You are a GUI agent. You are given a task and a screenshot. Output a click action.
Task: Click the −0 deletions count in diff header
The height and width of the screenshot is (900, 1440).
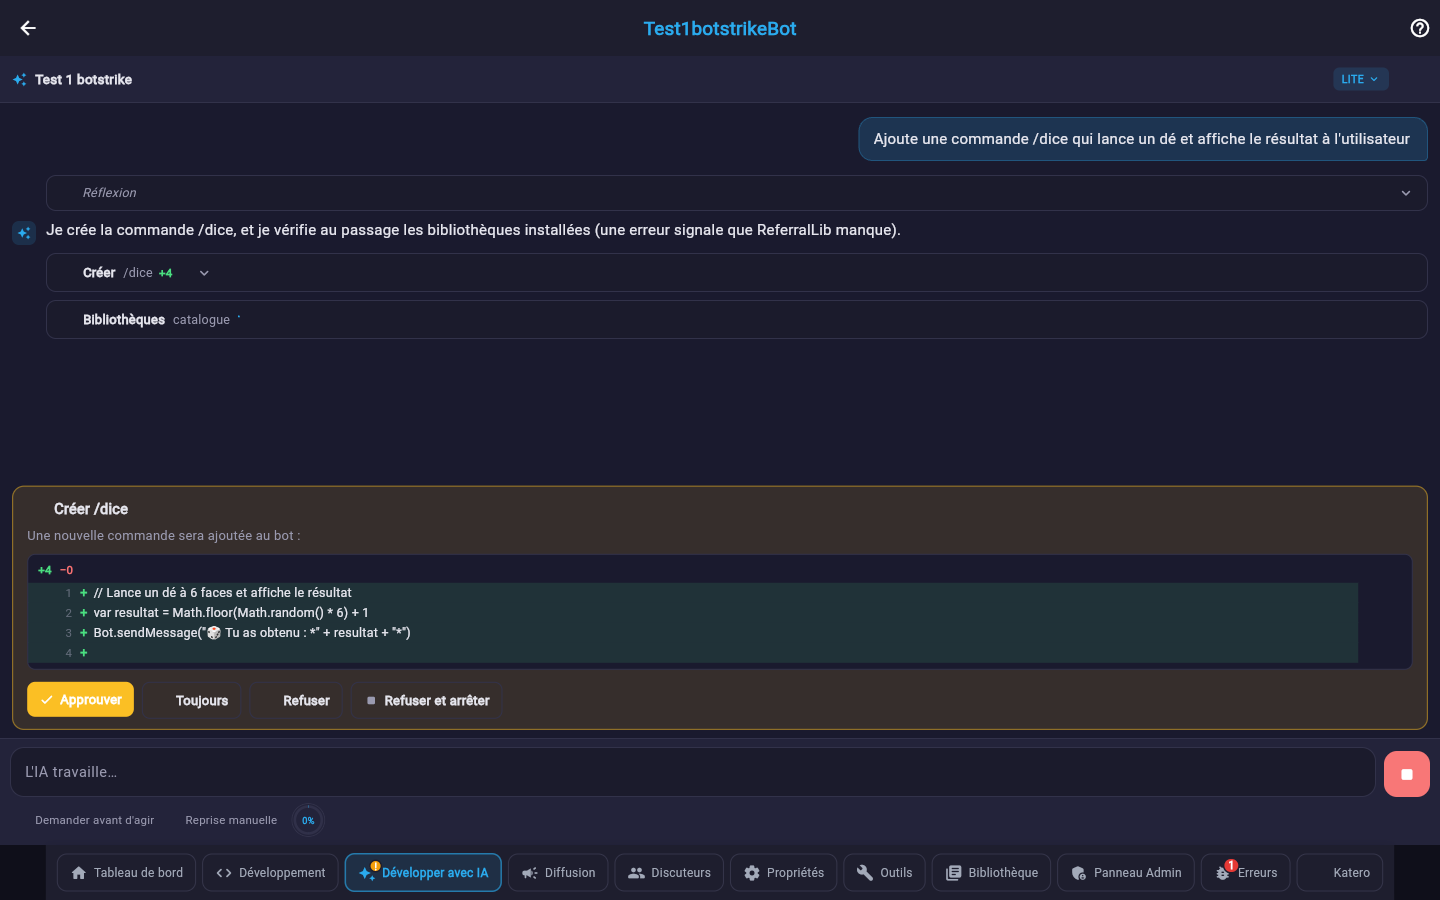pos(66,570)
